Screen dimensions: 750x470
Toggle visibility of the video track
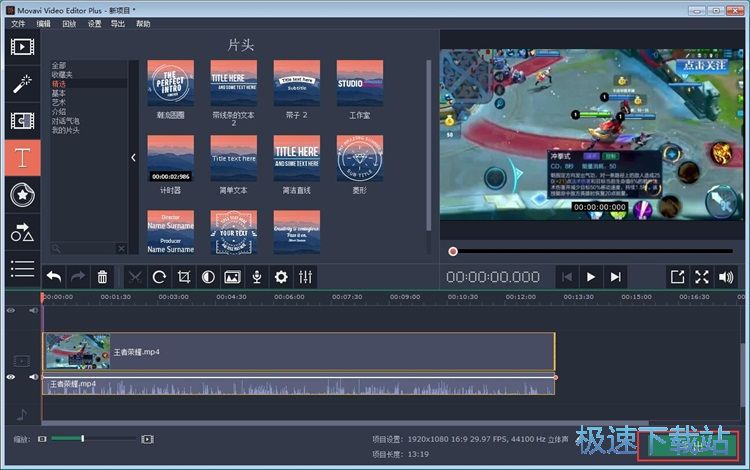[x=11, y=377]
